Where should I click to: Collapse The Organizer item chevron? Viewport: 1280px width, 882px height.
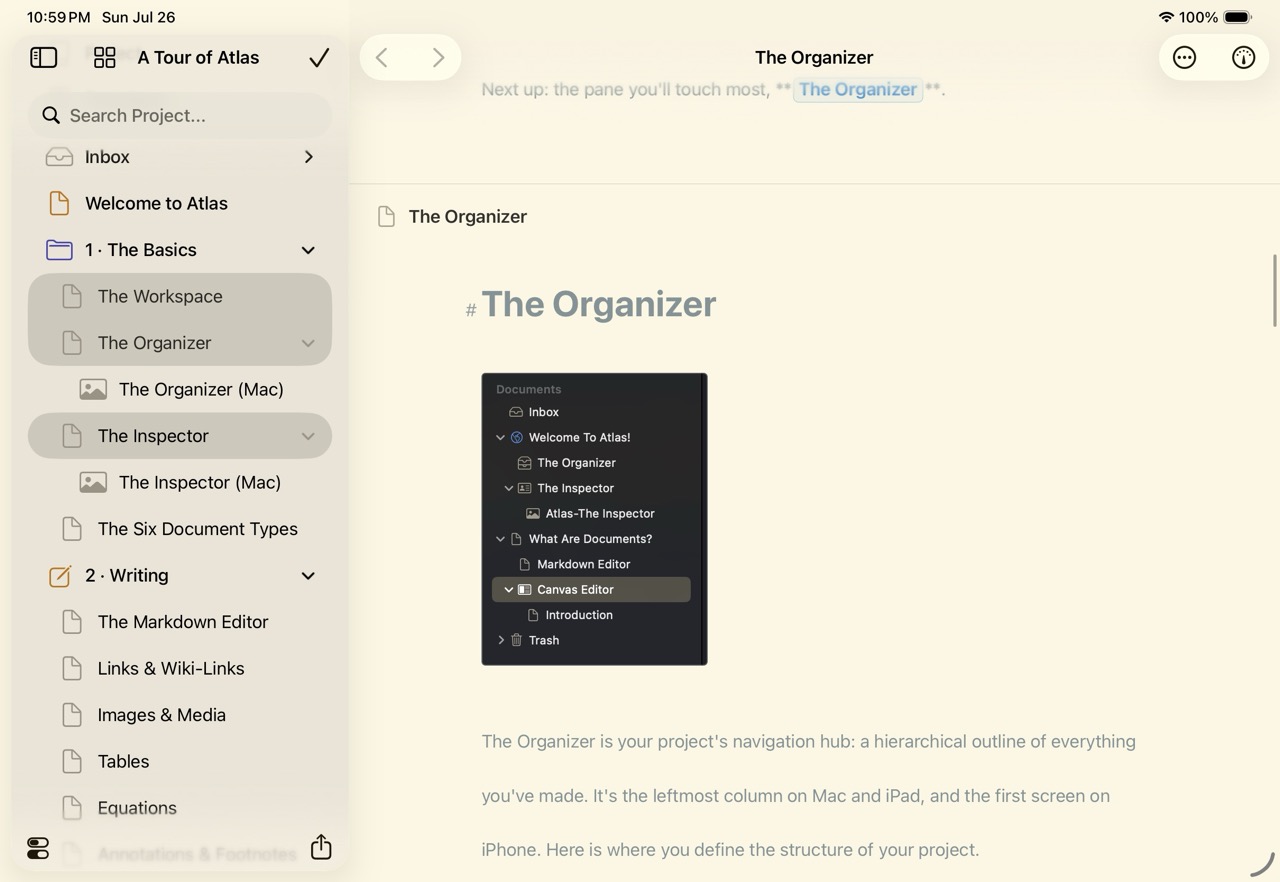[308, 343]
